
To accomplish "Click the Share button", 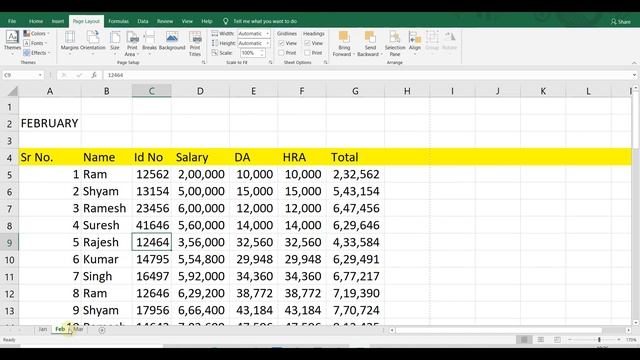I will click(x=621, y=22).
